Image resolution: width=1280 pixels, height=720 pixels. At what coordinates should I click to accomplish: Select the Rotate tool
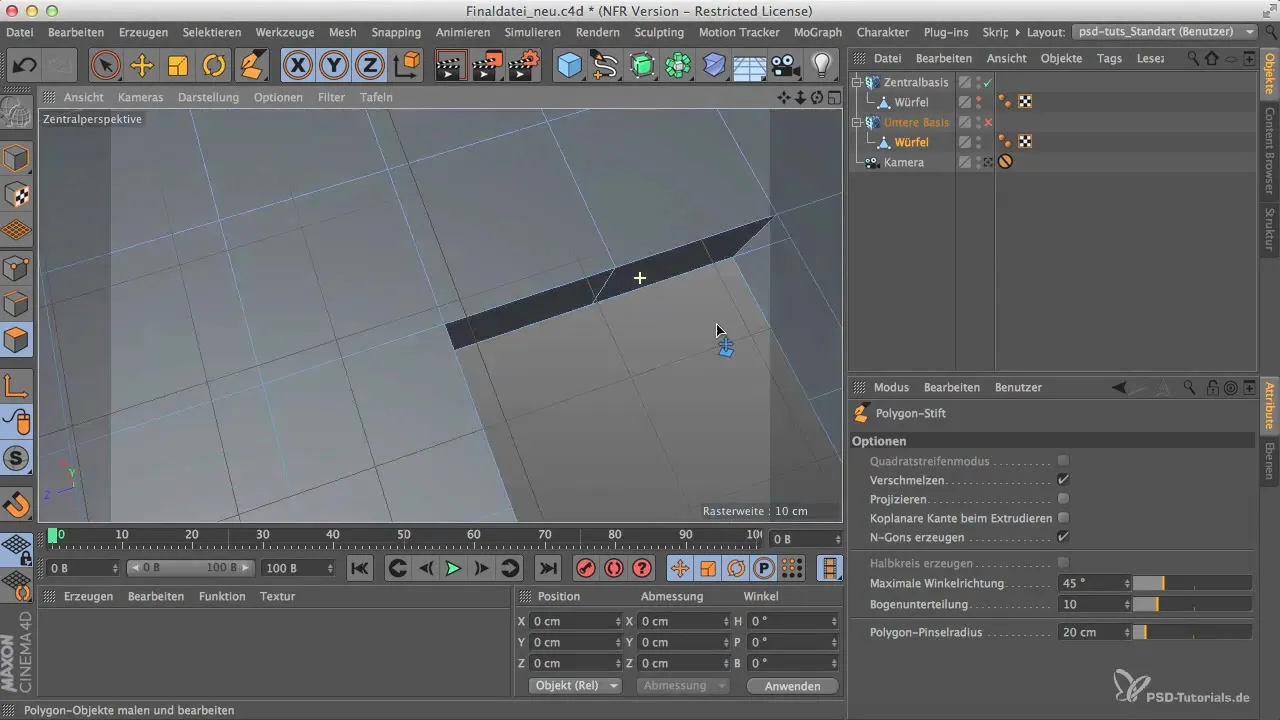point(214,66)
